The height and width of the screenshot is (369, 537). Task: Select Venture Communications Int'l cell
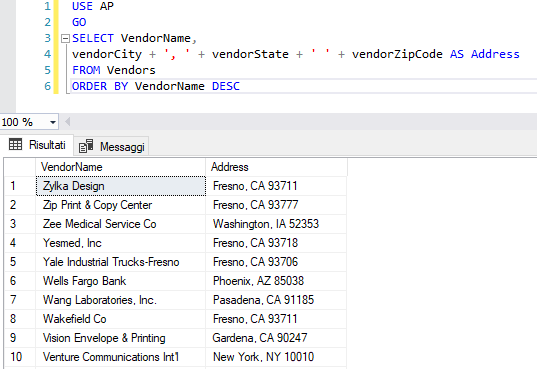(x=121, y=357)
